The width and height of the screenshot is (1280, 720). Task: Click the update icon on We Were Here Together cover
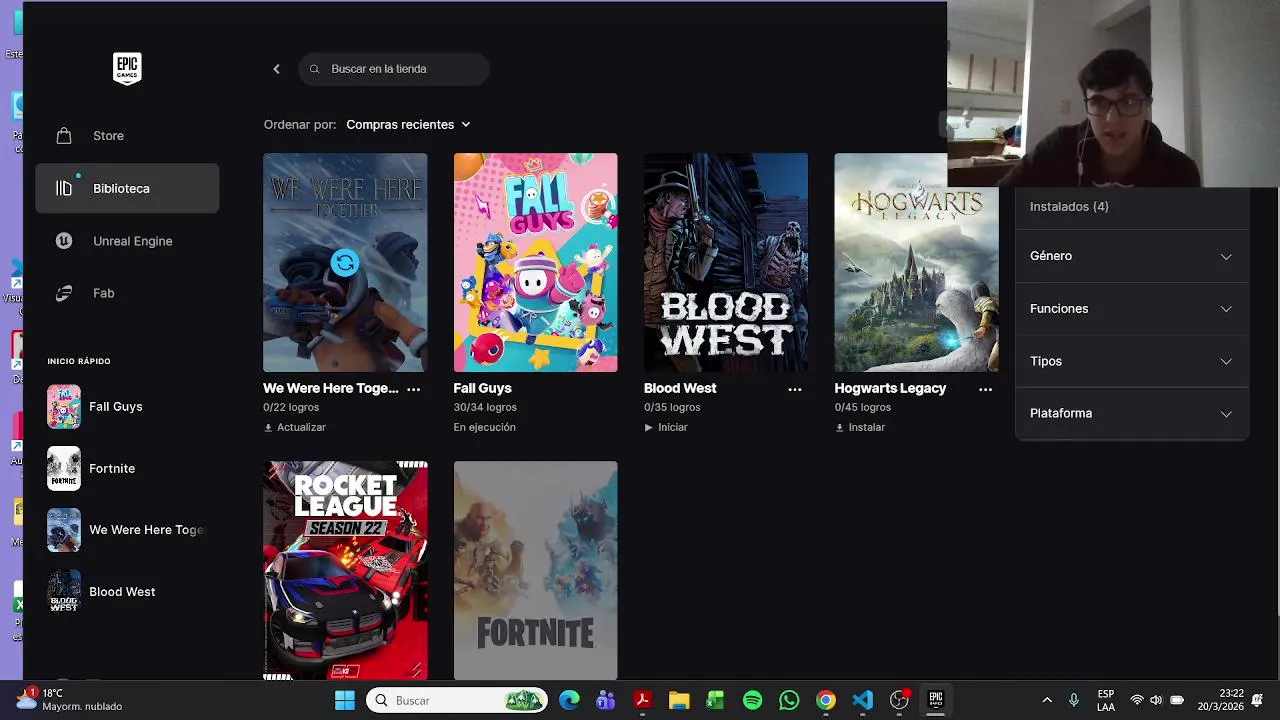[x=345, y=263]
